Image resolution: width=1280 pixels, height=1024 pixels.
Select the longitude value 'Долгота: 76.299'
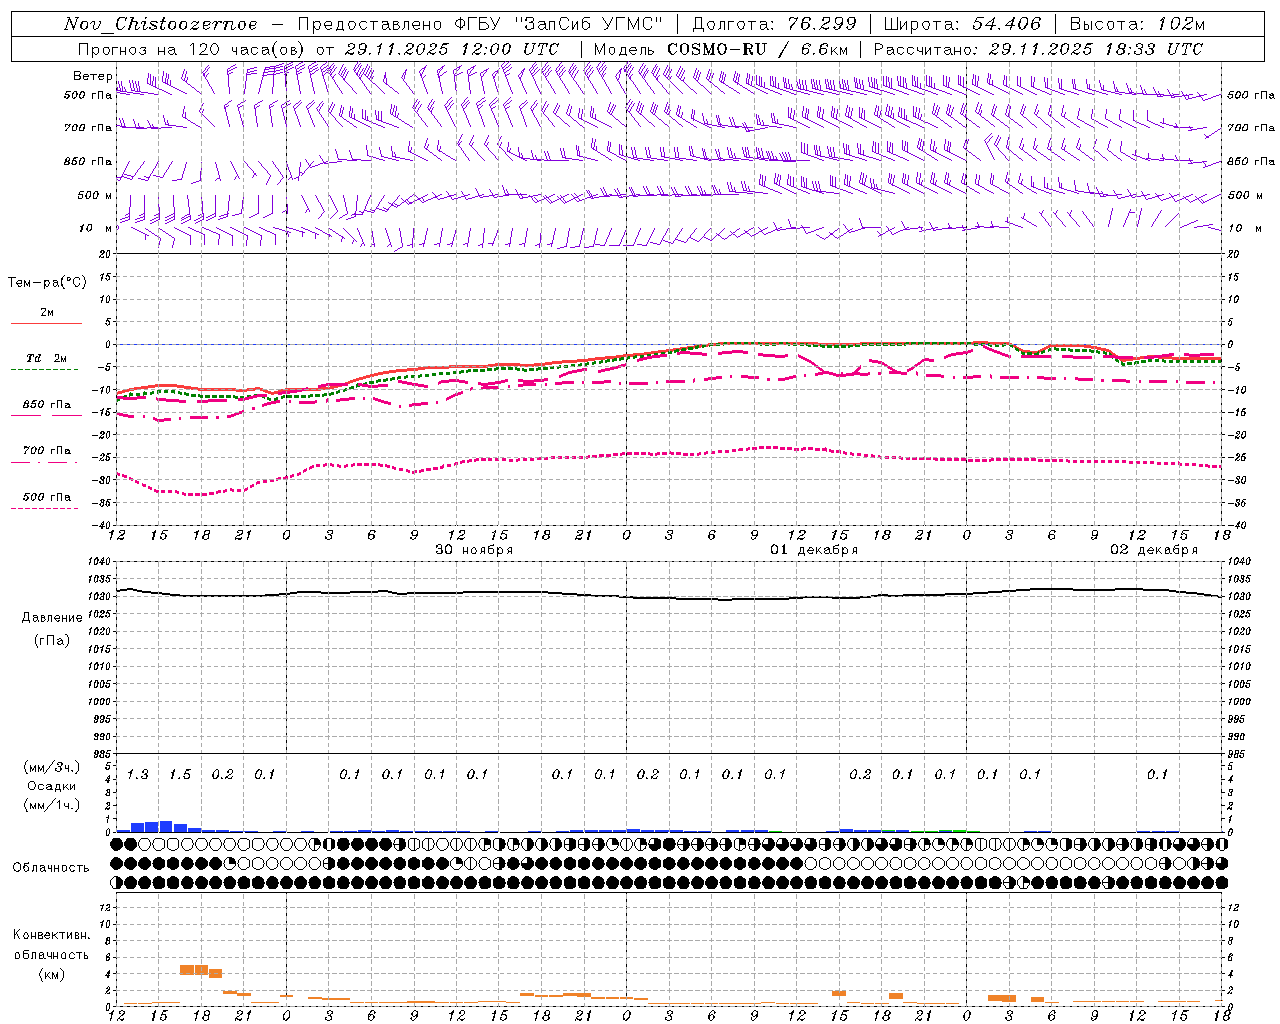(774, 24)
